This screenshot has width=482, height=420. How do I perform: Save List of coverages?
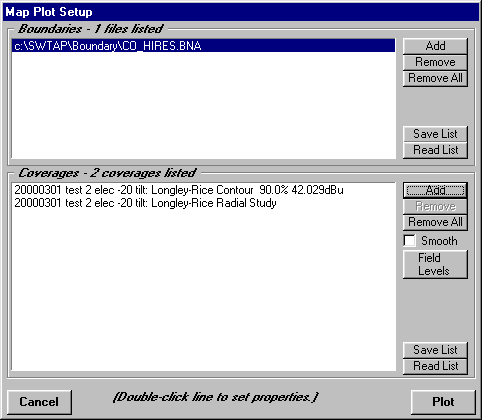pos(435,350)
